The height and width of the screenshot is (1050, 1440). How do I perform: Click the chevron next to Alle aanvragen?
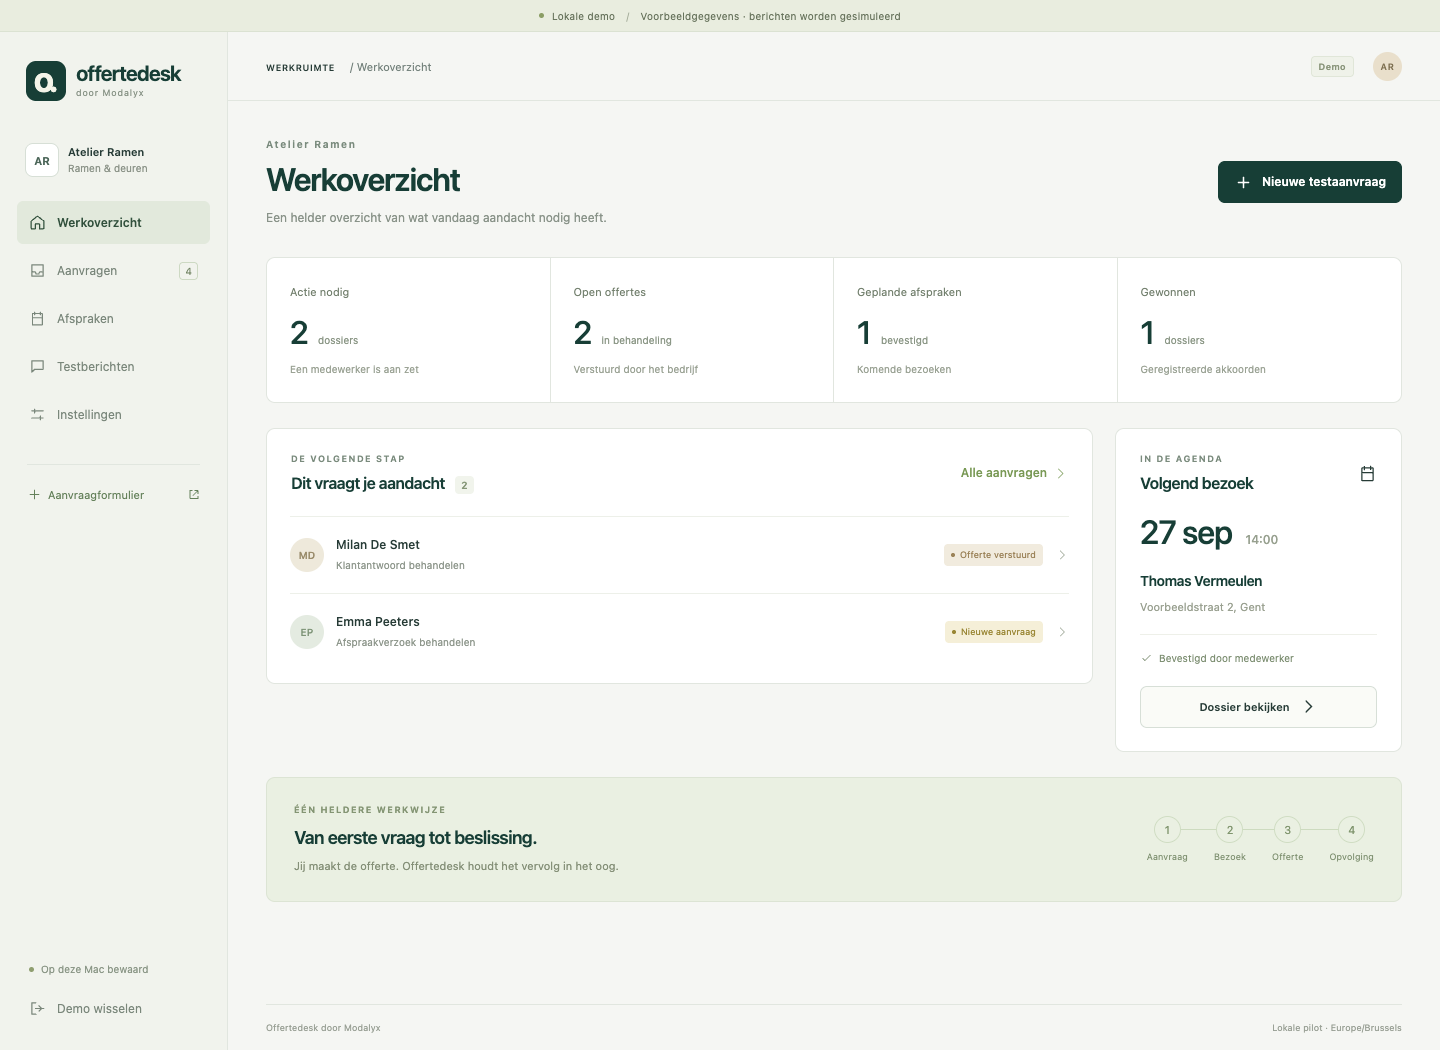click(x=1061, y=474)
